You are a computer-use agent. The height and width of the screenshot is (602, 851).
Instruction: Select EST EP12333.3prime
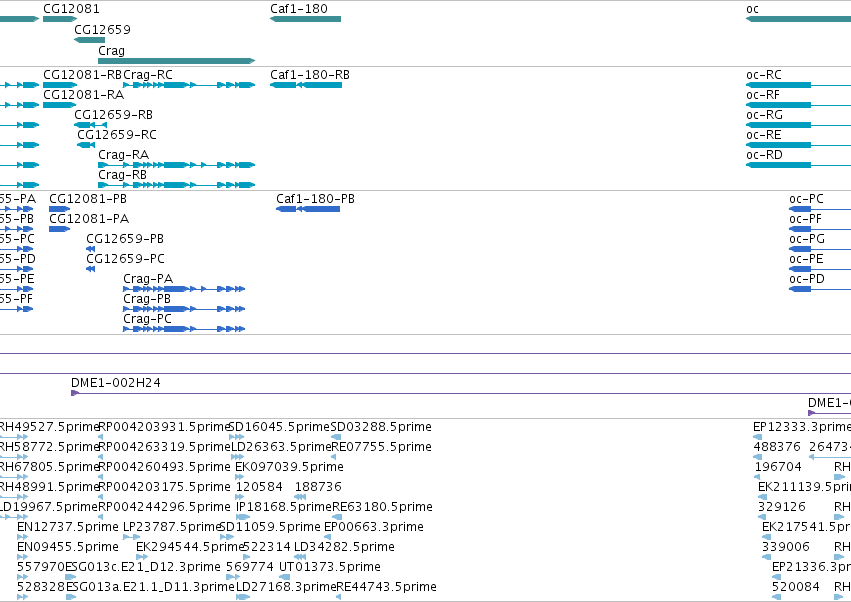(758, 437)
